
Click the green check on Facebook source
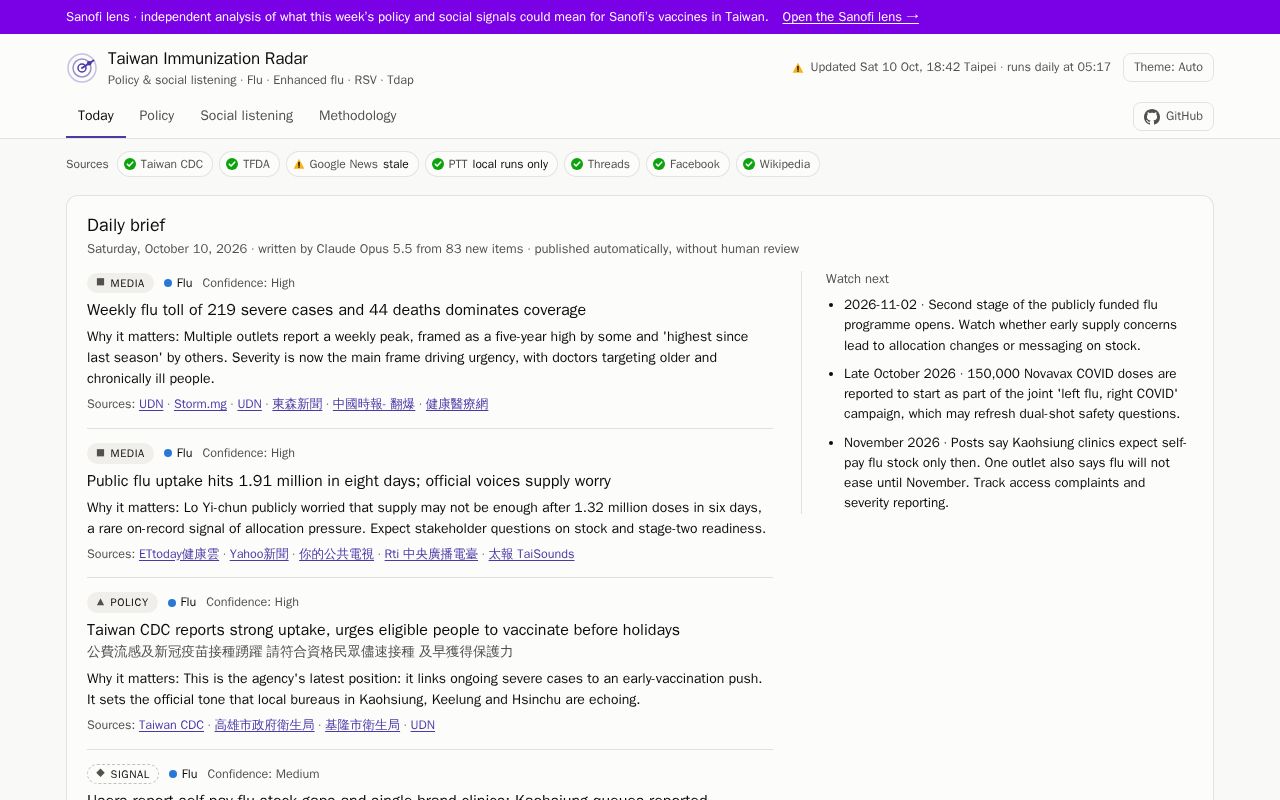(659, 164)
